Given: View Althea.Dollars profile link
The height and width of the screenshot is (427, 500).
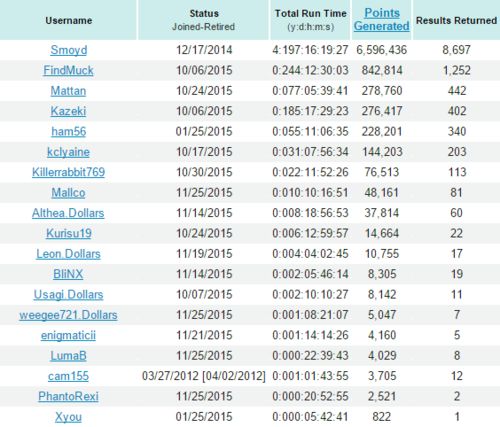Looking at the screenshot, I should point(68,213).
